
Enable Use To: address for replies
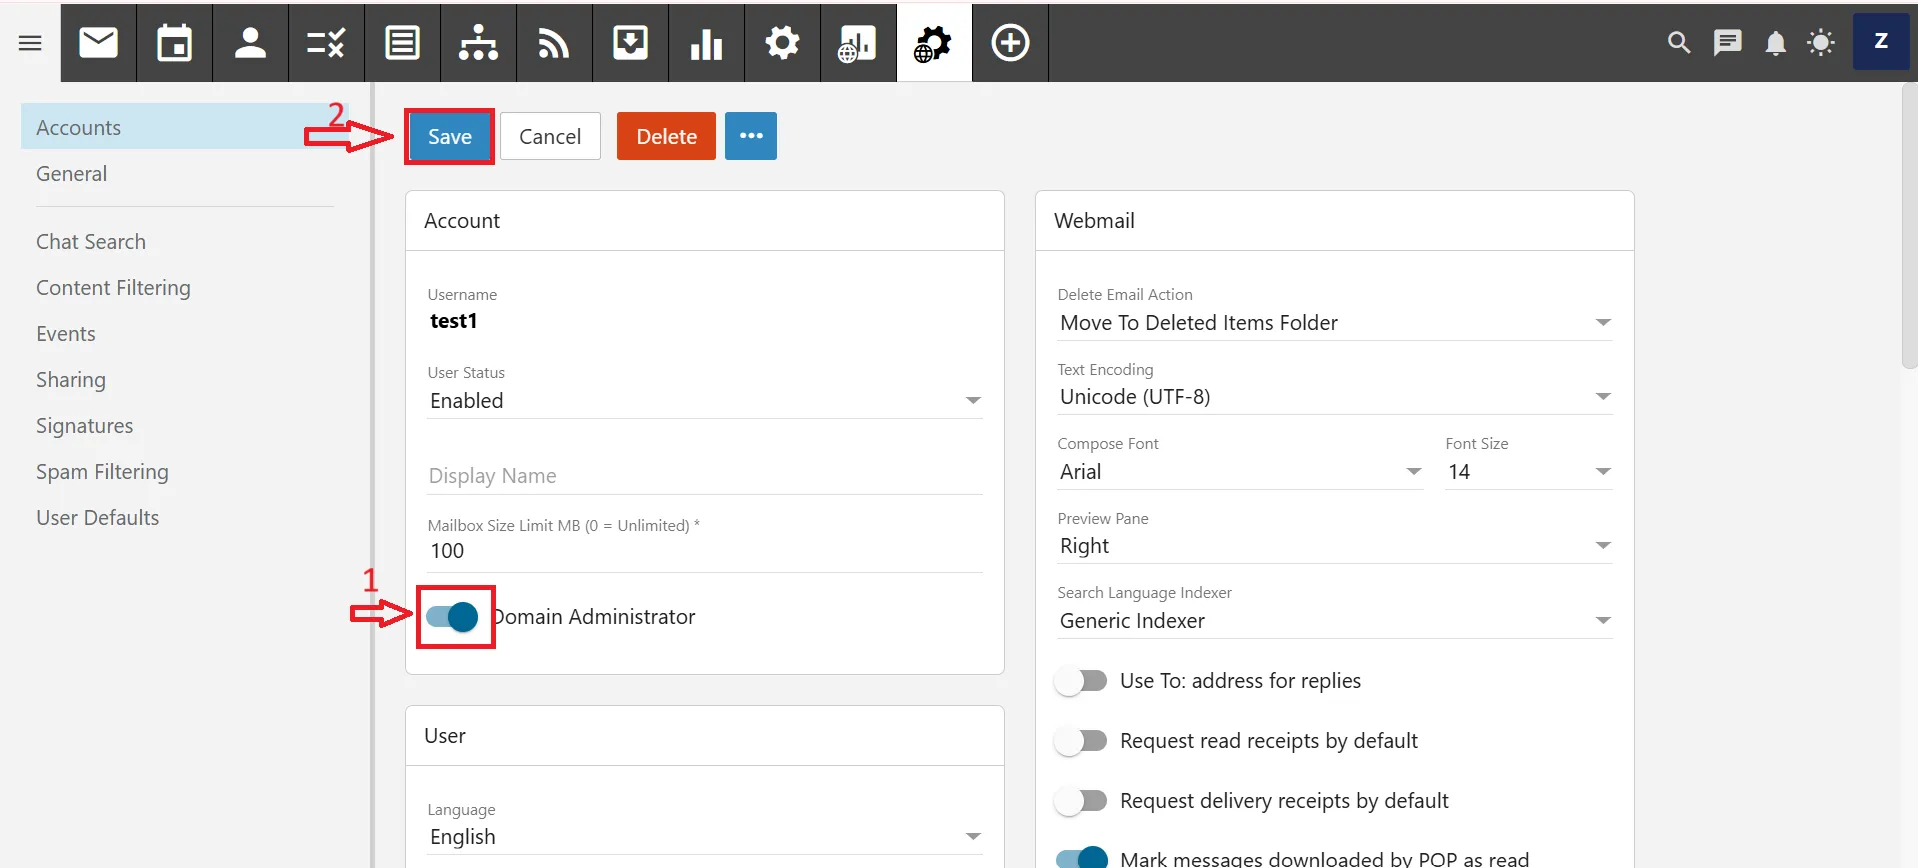pyautogui.click(x=1081, y=681)
